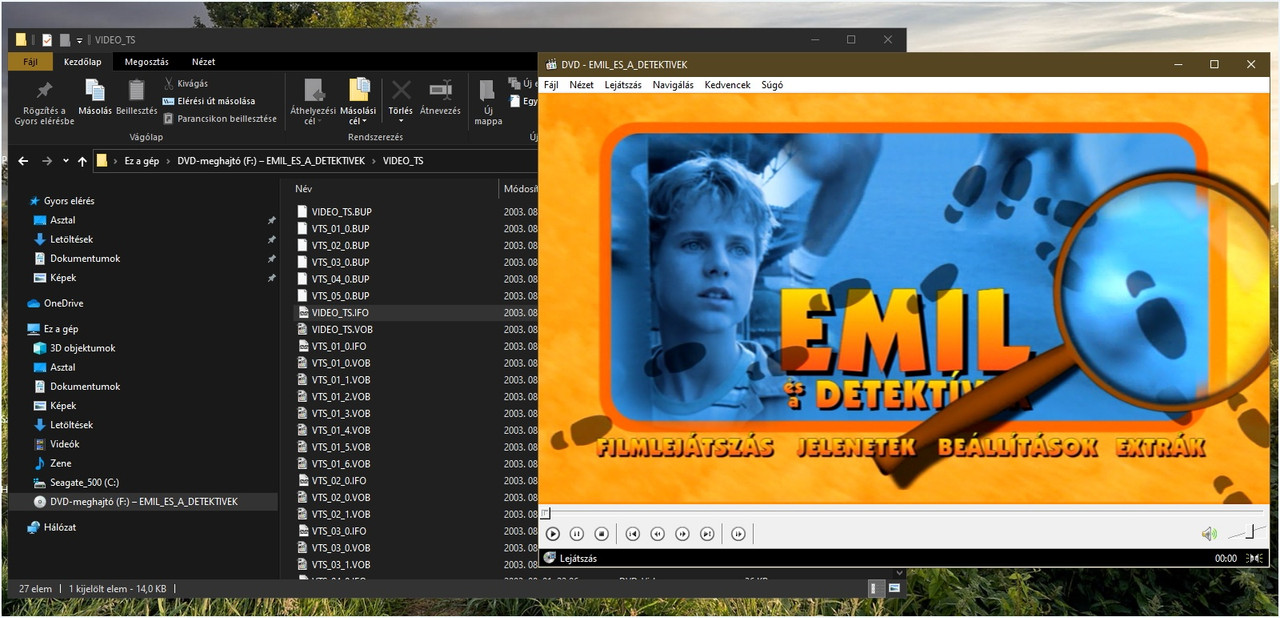This screenshot has height=618, width=1280.
Task: Select the file VTS_01_3.VOB
Action: pos(341,413)
